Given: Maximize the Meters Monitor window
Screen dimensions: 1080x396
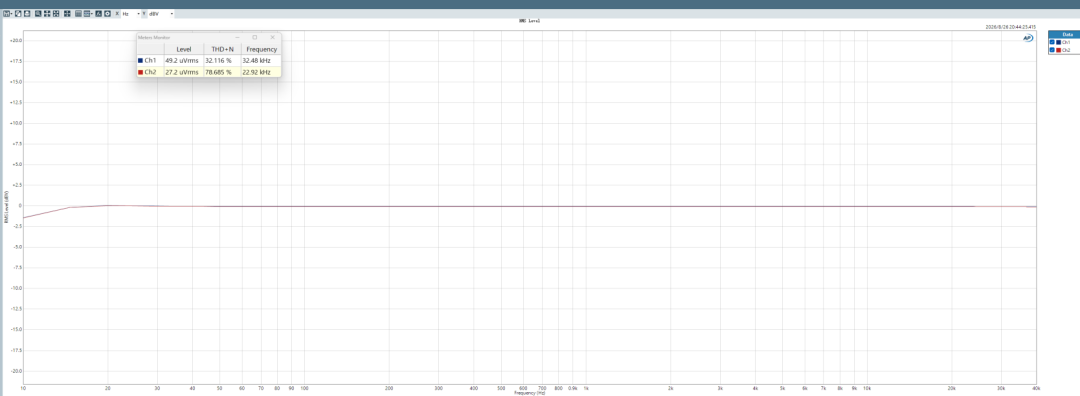Looking at the screenshot, I should (x=255, y=37).
